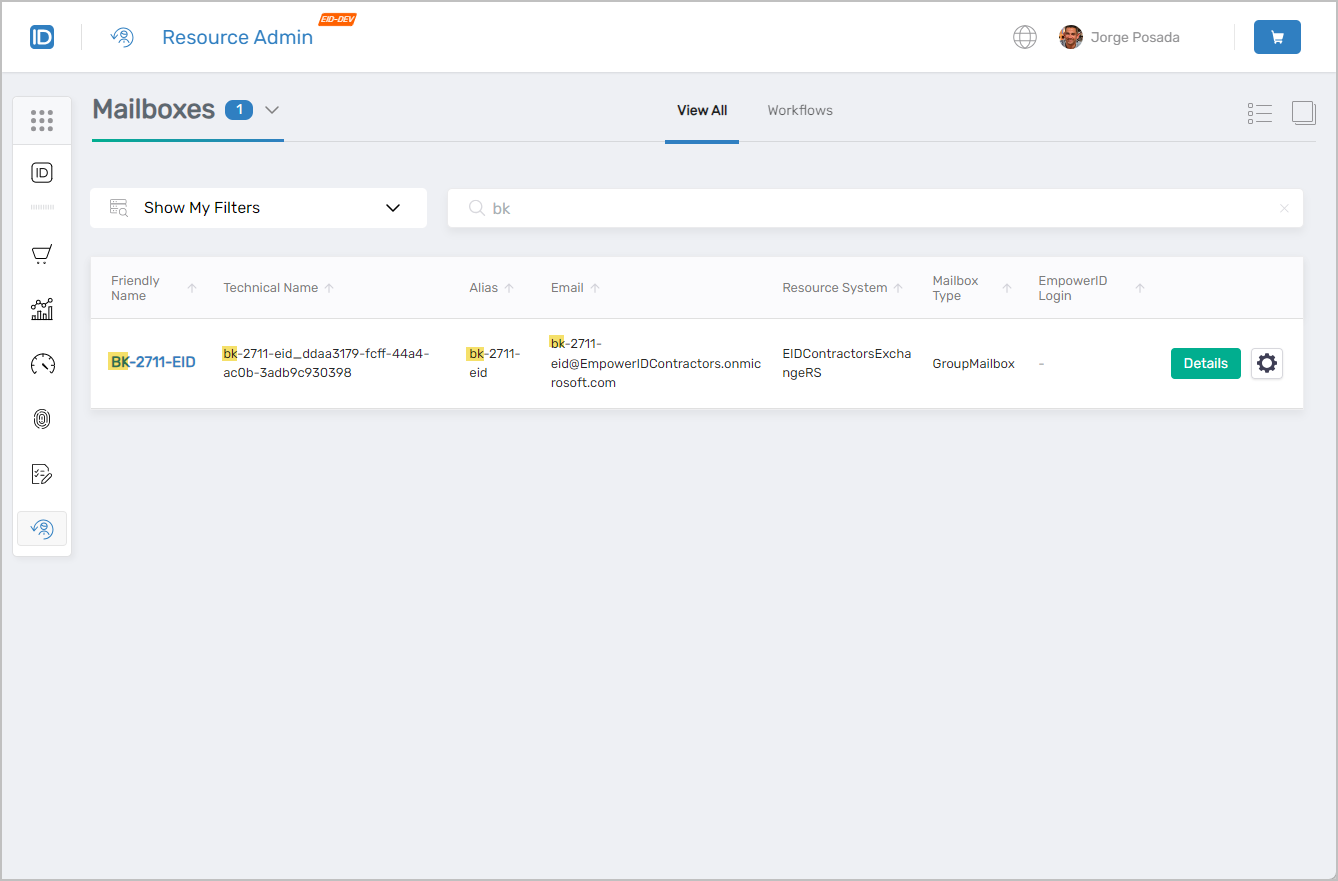This screenshot has width=1338, height=881.
Task: Open the BK-2711-EID mailbox link
Action: tap(152, 362)
